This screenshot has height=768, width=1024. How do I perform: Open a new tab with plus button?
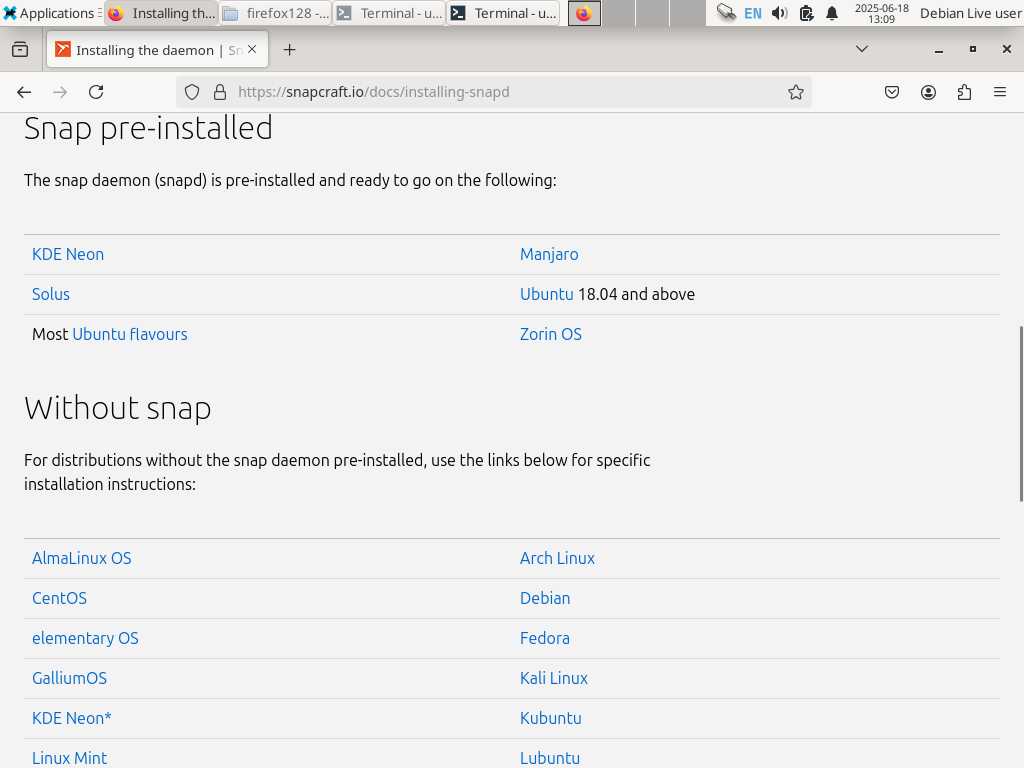[289, 50]
